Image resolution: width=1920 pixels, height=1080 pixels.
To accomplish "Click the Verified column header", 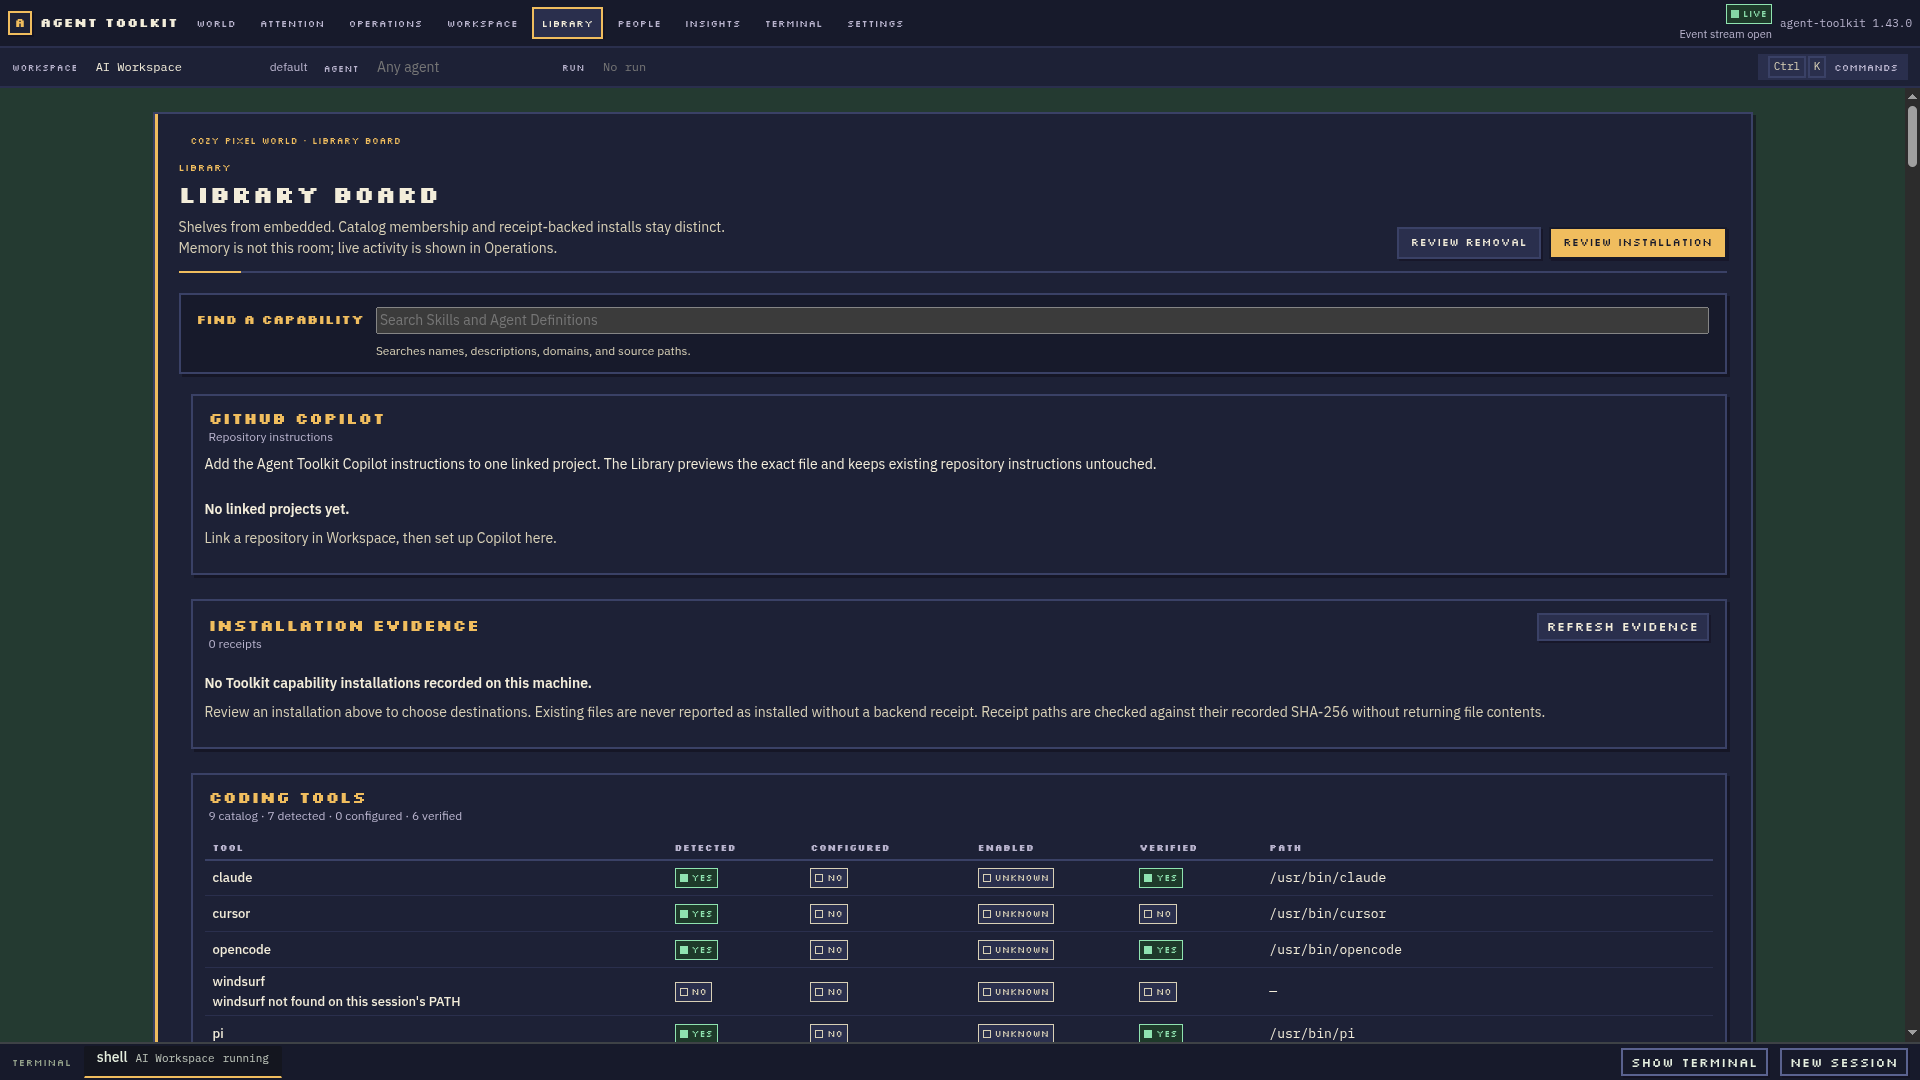I will pos(1168,848).
